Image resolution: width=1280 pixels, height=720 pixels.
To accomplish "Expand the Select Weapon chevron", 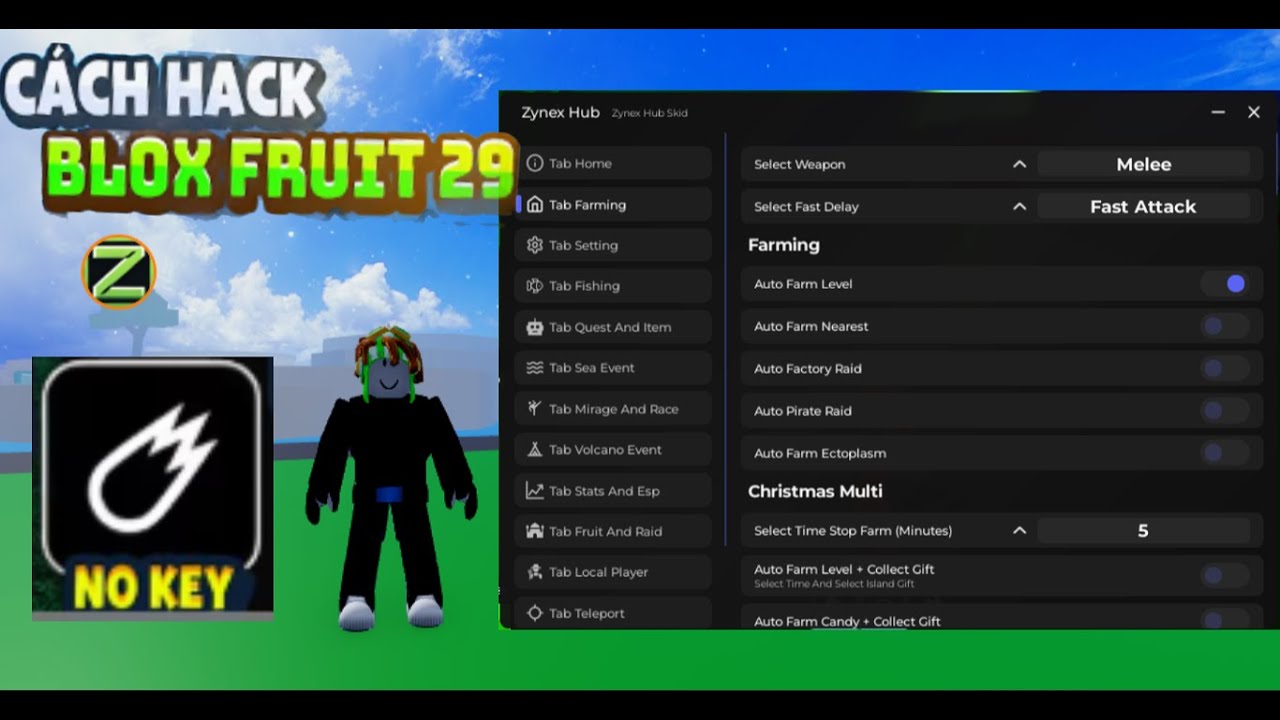I will [1019, 164].
